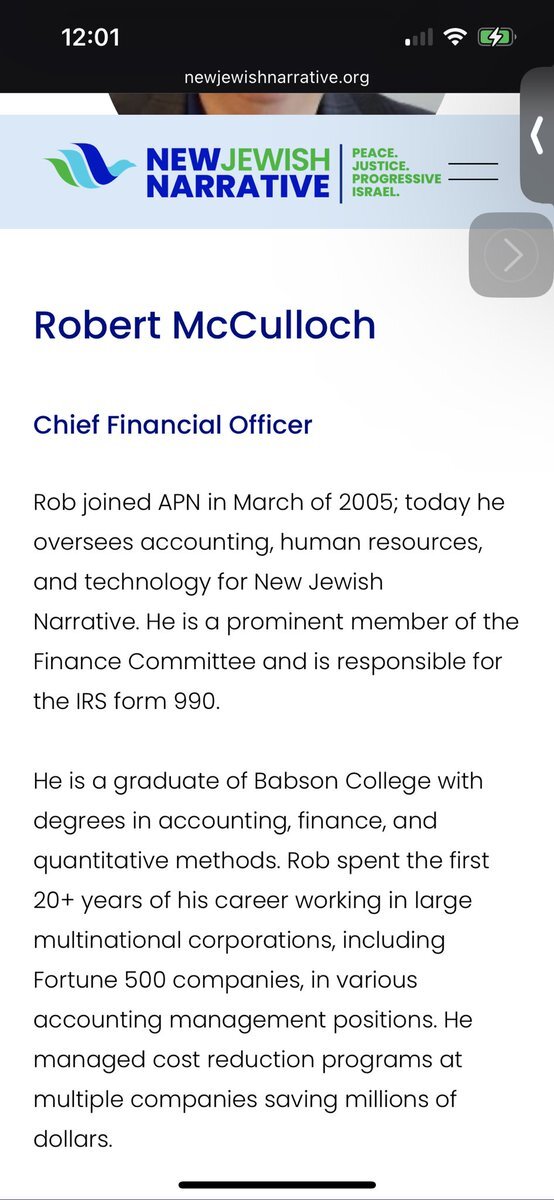Tap the Peace. Justice. Progressive Israel. tagline
Image resolution: width=554 pixels, height=1200 pixels.
click(395, 172)
